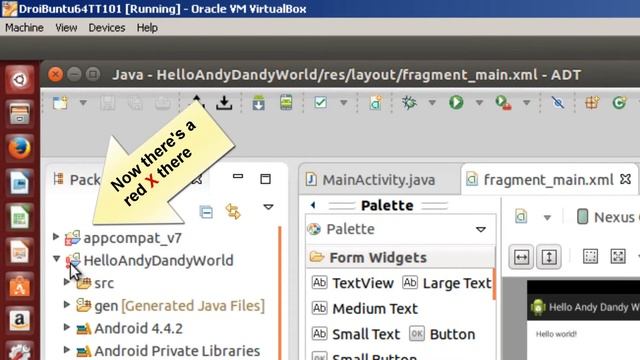
Task: Collapse the HelloAndyDandyWorld project
Action: pos(57,259)
